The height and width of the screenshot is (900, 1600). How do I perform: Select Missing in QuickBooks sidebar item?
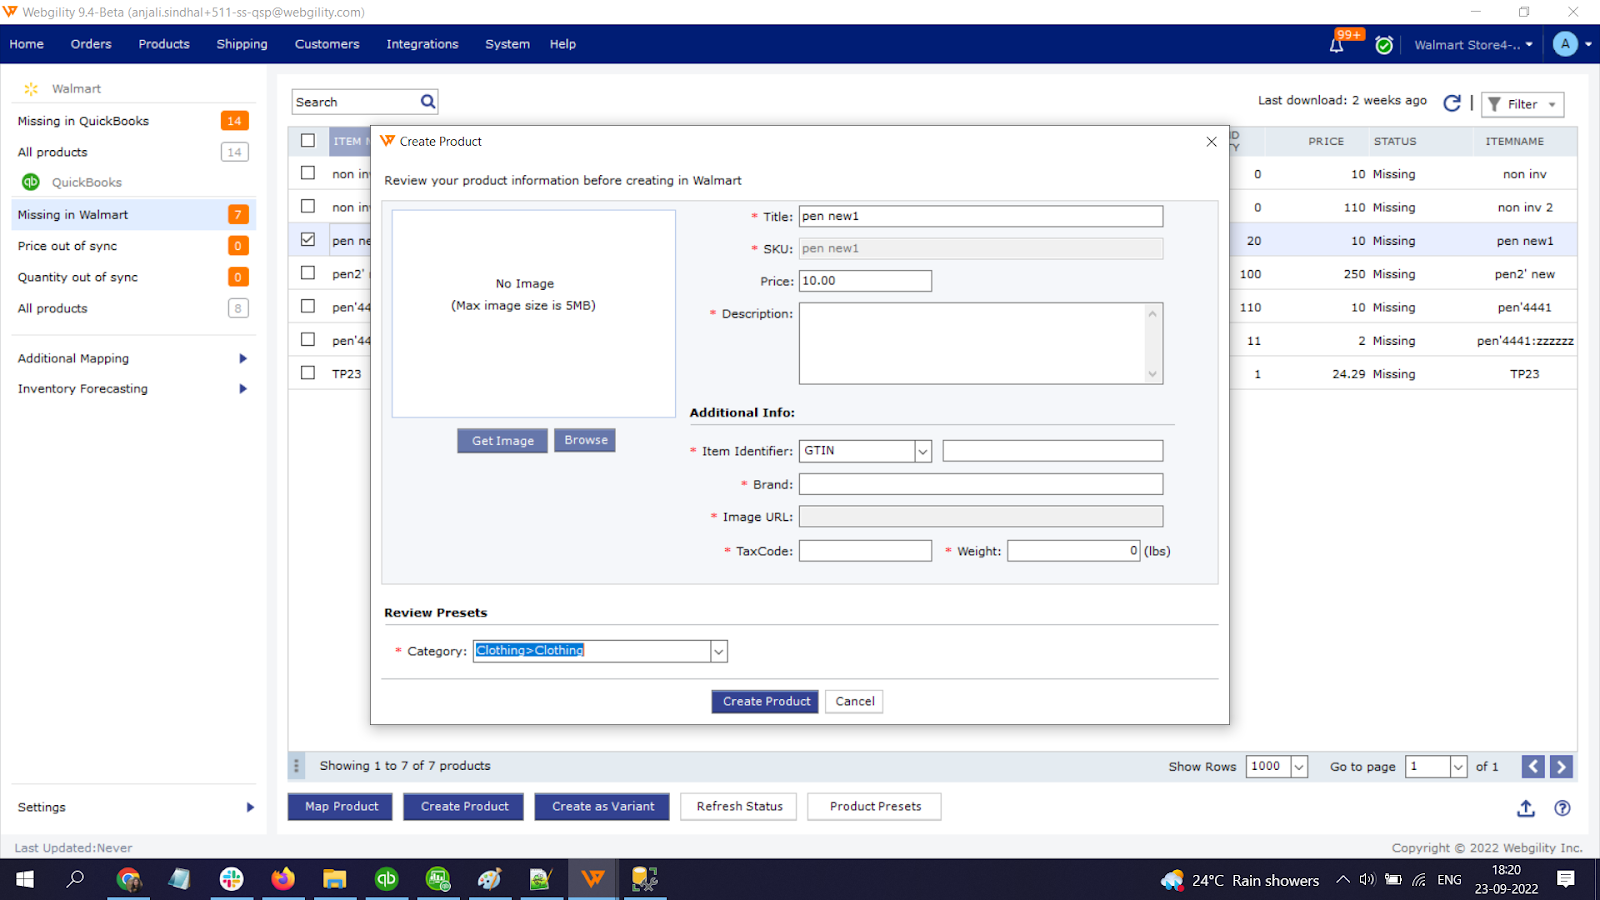coord(132,121)
